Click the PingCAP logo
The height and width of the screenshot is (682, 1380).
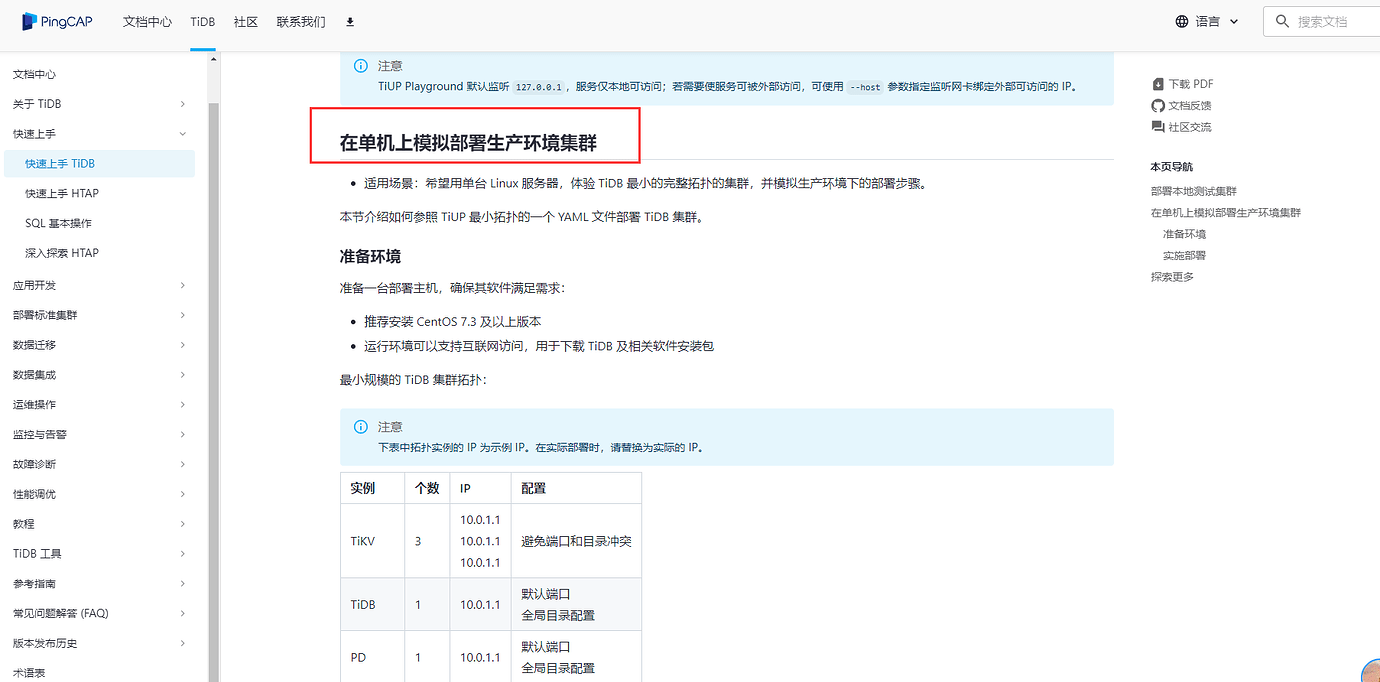[x=57, y=21]
